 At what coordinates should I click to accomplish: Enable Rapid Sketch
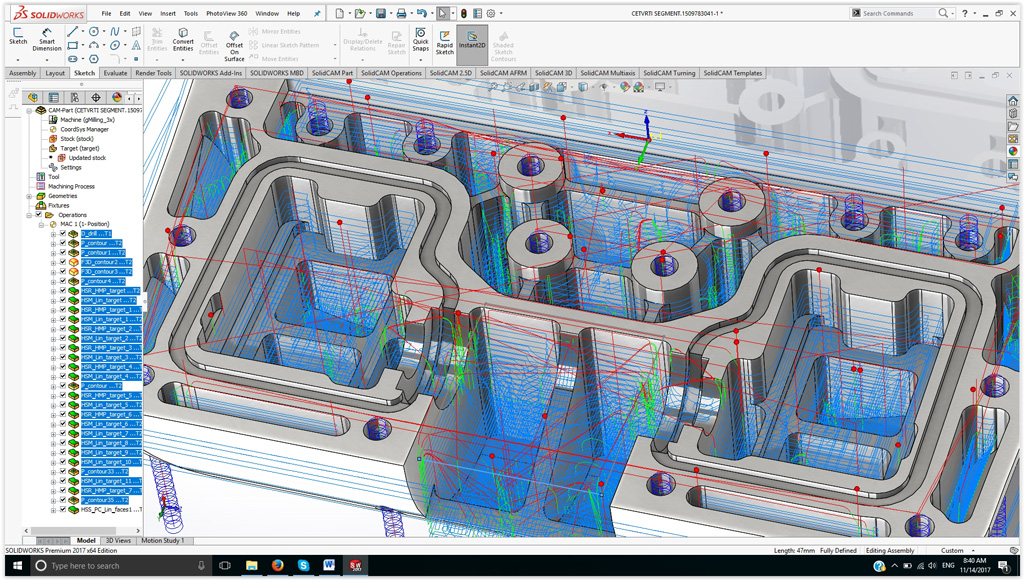tap(445, 42)
